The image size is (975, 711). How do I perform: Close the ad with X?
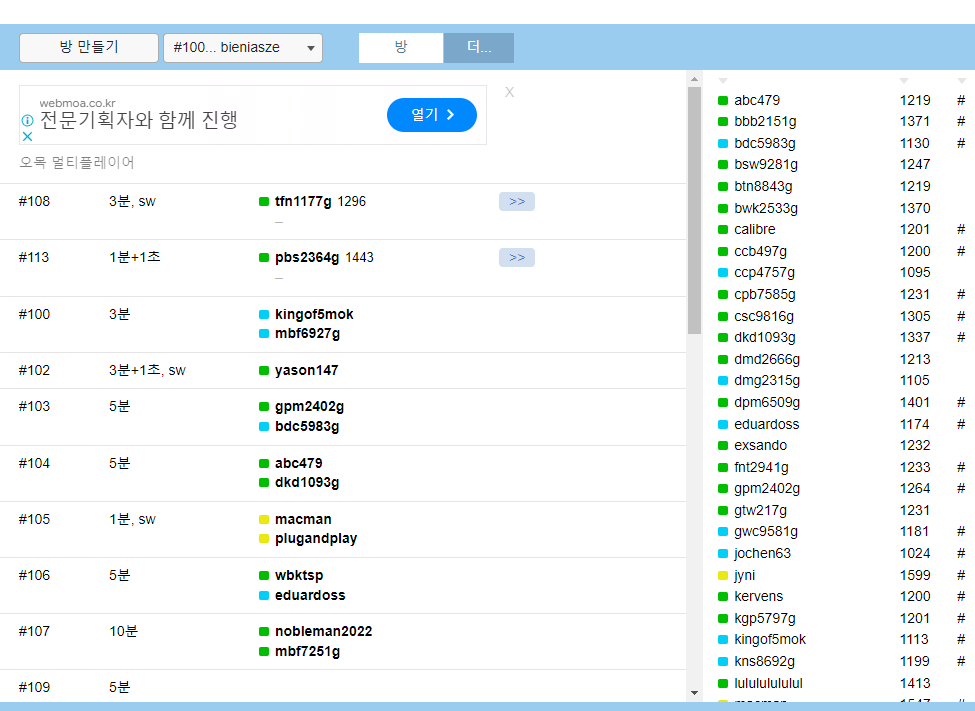click(x=509, y=92)
